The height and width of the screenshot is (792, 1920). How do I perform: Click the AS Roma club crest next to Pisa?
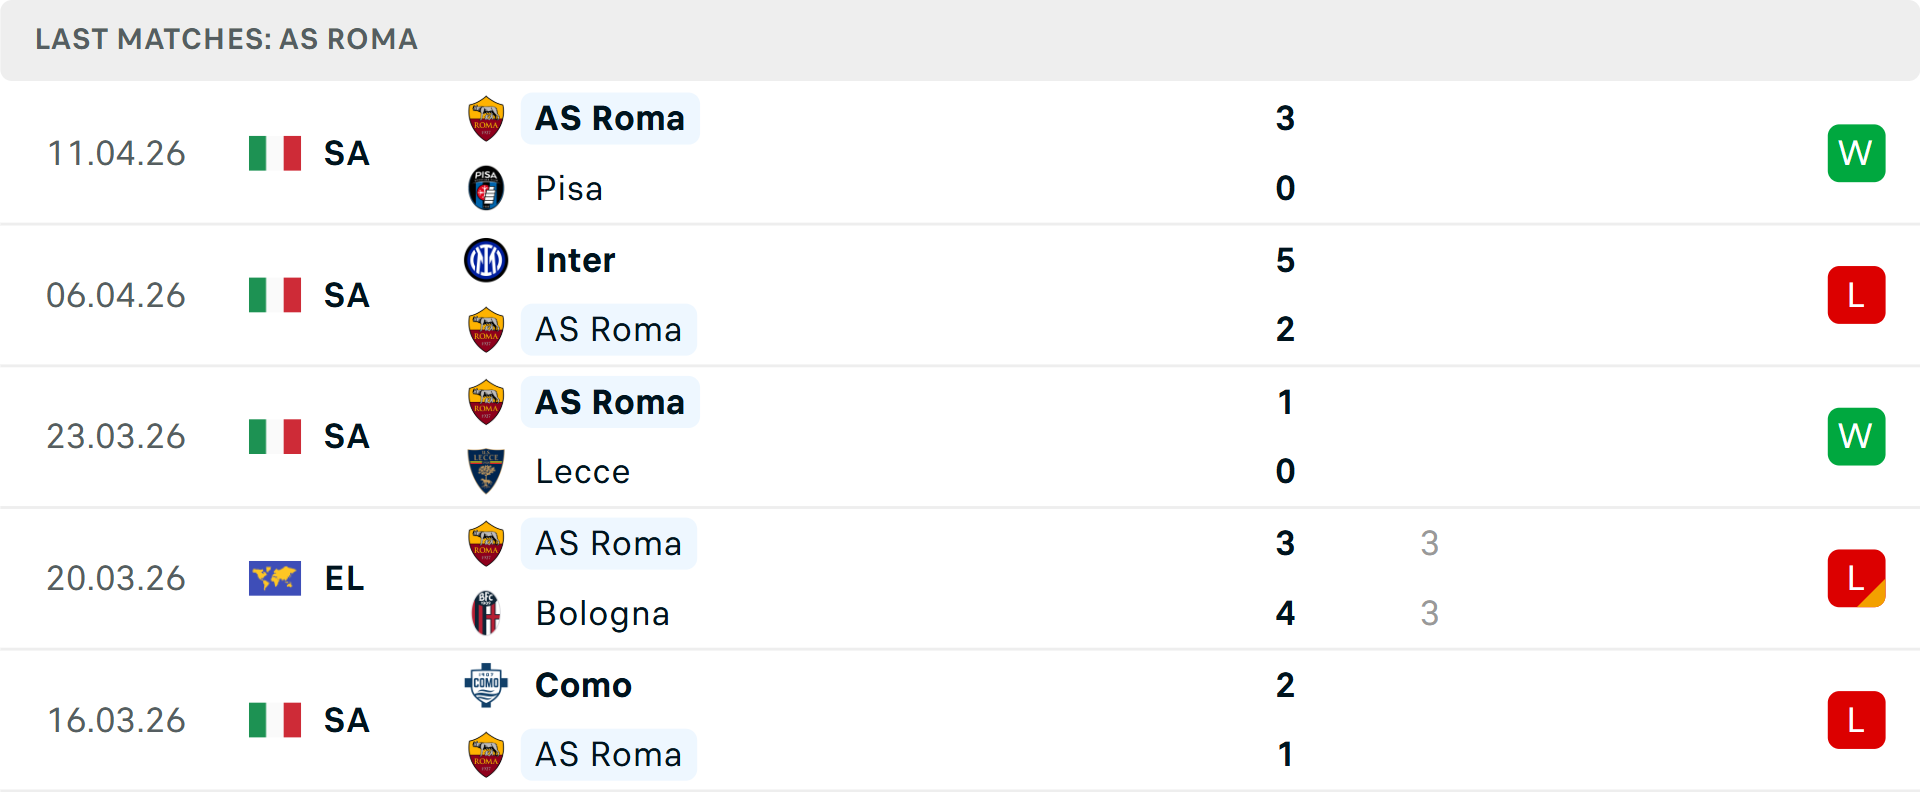tap(486, 117)
